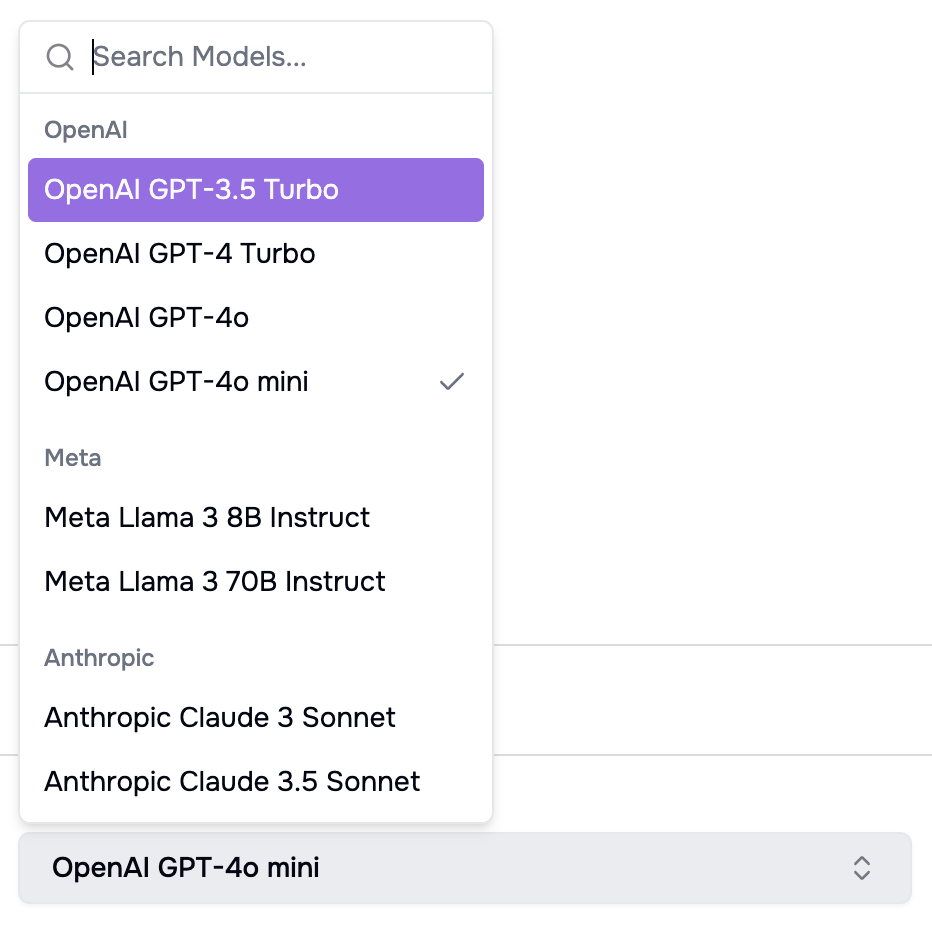This screenshot has width=932, height=928.
Task: Pick Anthropic Claude 3.5 Sonnet
Action: (232, 782)
